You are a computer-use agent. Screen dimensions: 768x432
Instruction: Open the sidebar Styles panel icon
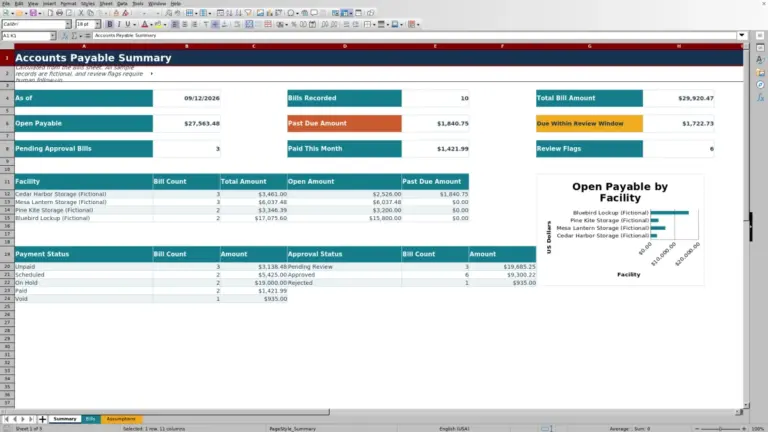point(760,59)
